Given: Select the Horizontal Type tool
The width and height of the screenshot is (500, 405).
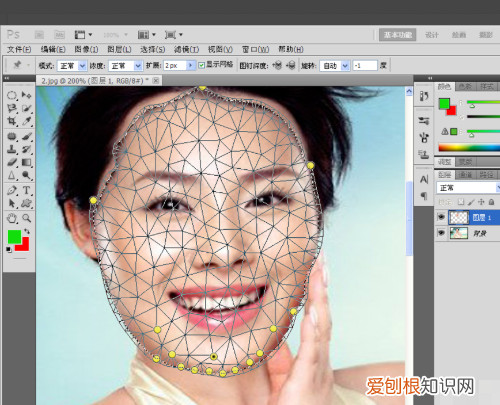Looking at the screenshot, I should pyautogui.click(x=26, y=190).
